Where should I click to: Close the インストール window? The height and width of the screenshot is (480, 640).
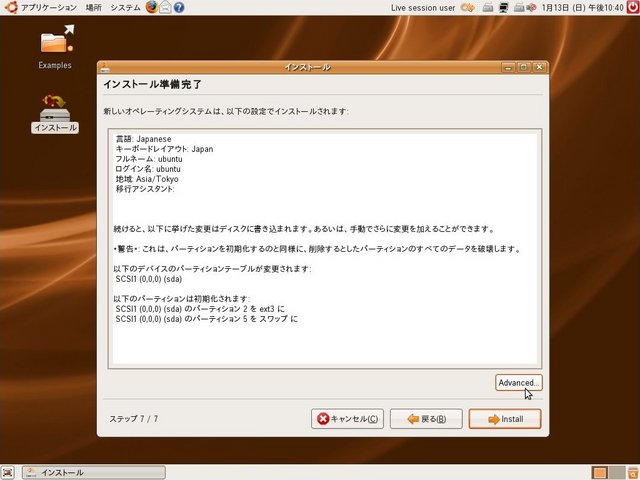pyautogui.click(x=540, y=67)
